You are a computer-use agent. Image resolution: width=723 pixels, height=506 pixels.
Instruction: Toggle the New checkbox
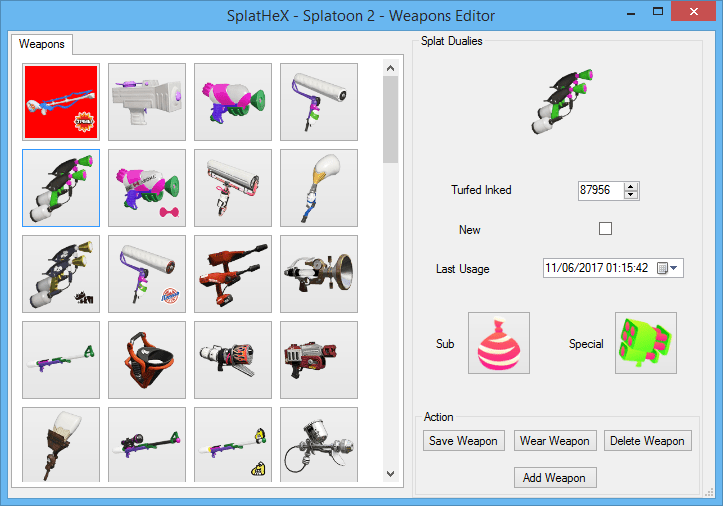[605, 228]
